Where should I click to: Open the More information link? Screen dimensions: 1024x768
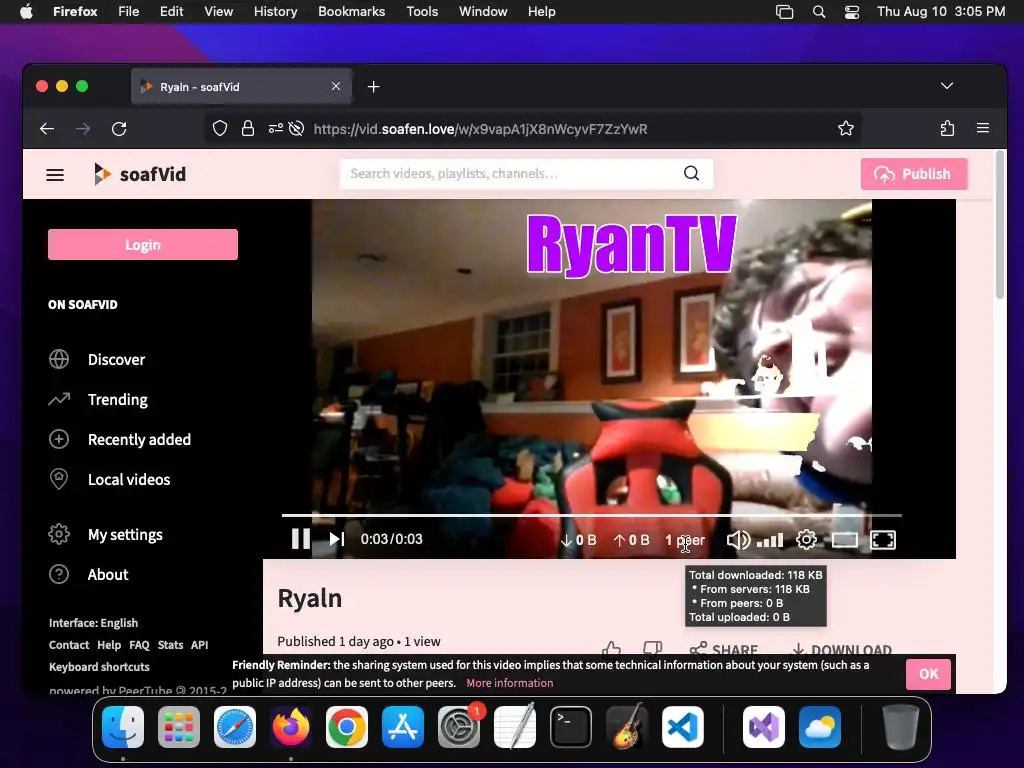point(509,683)
